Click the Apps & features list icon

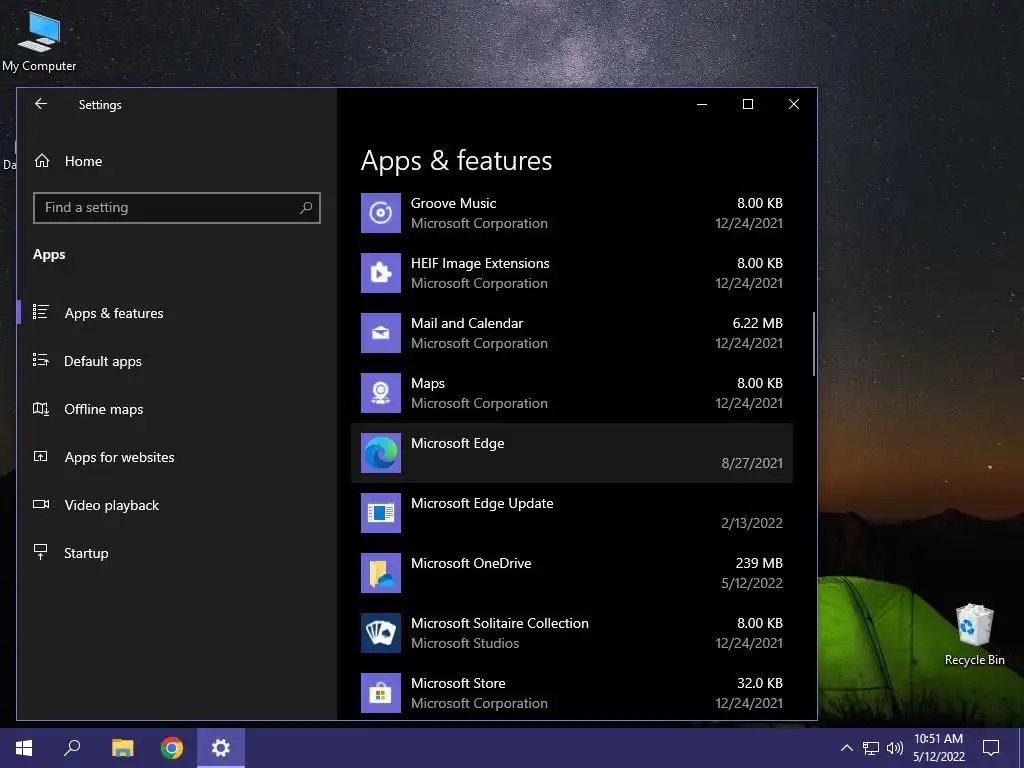tap(40, 312)
